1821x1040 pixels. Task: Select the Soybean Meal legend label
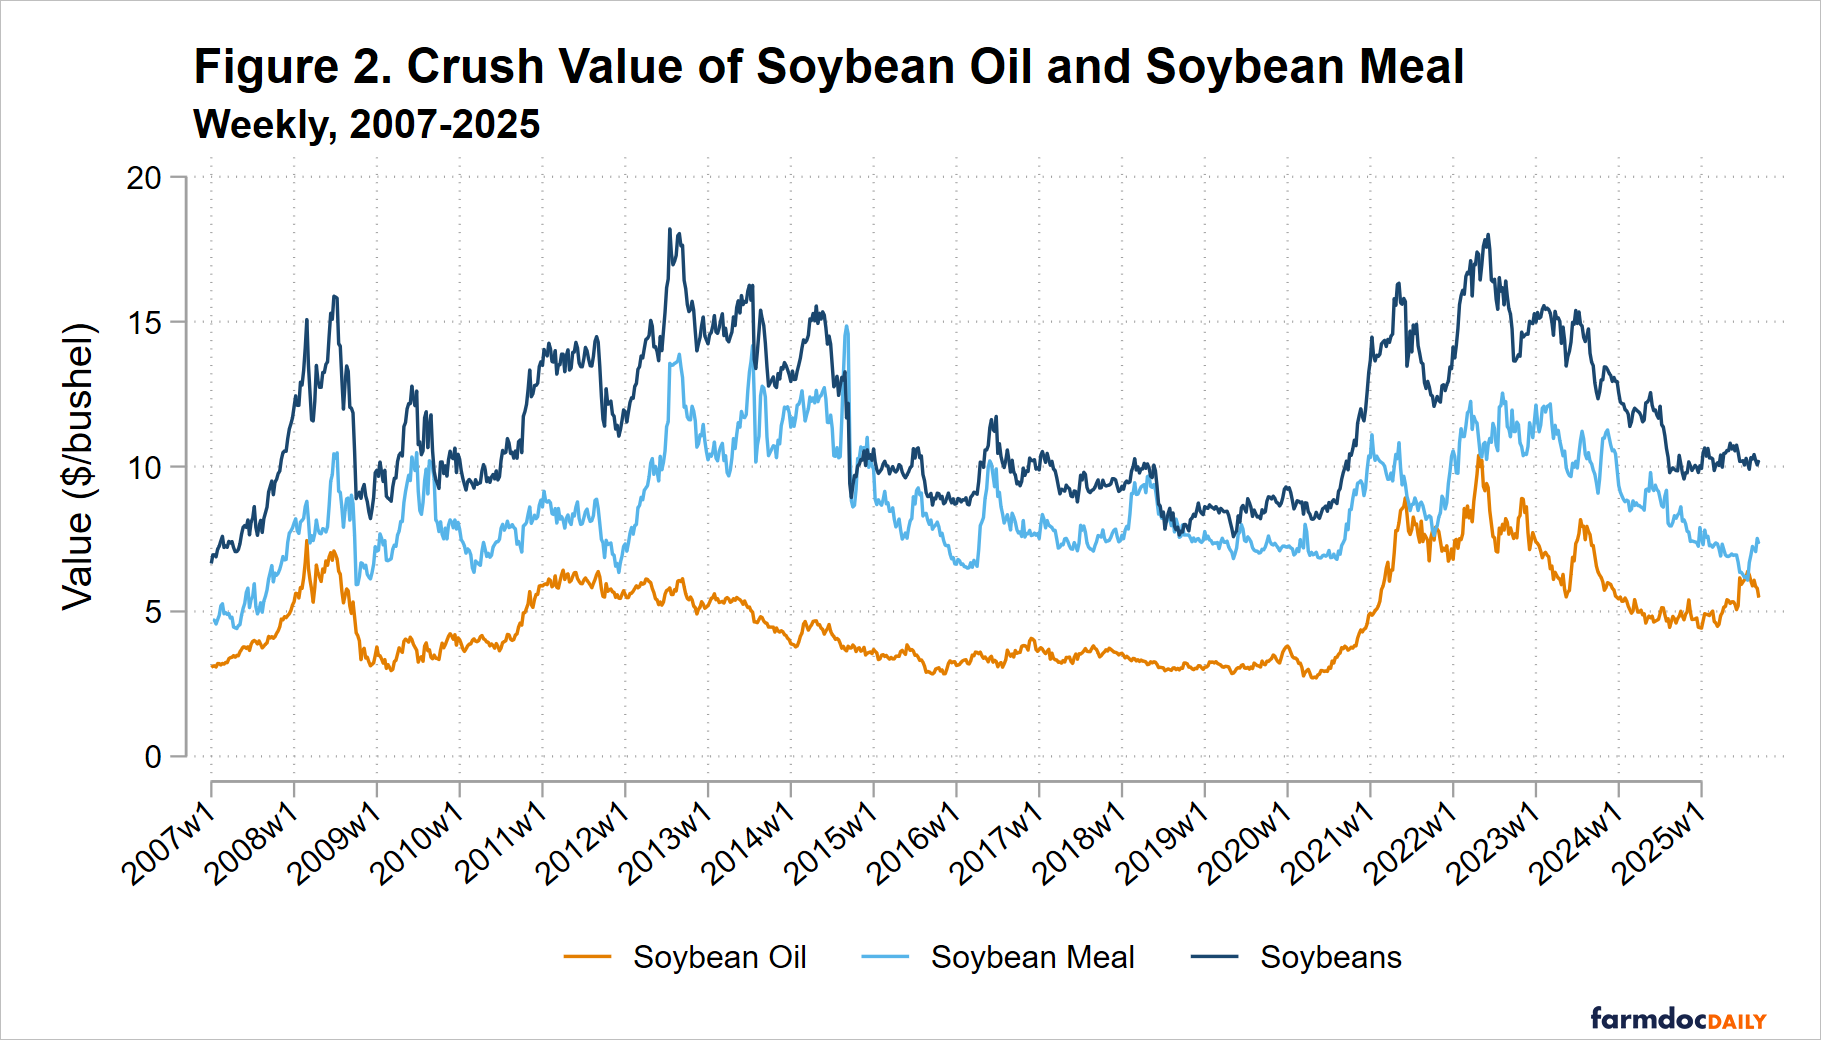[x=1032, y=957]
